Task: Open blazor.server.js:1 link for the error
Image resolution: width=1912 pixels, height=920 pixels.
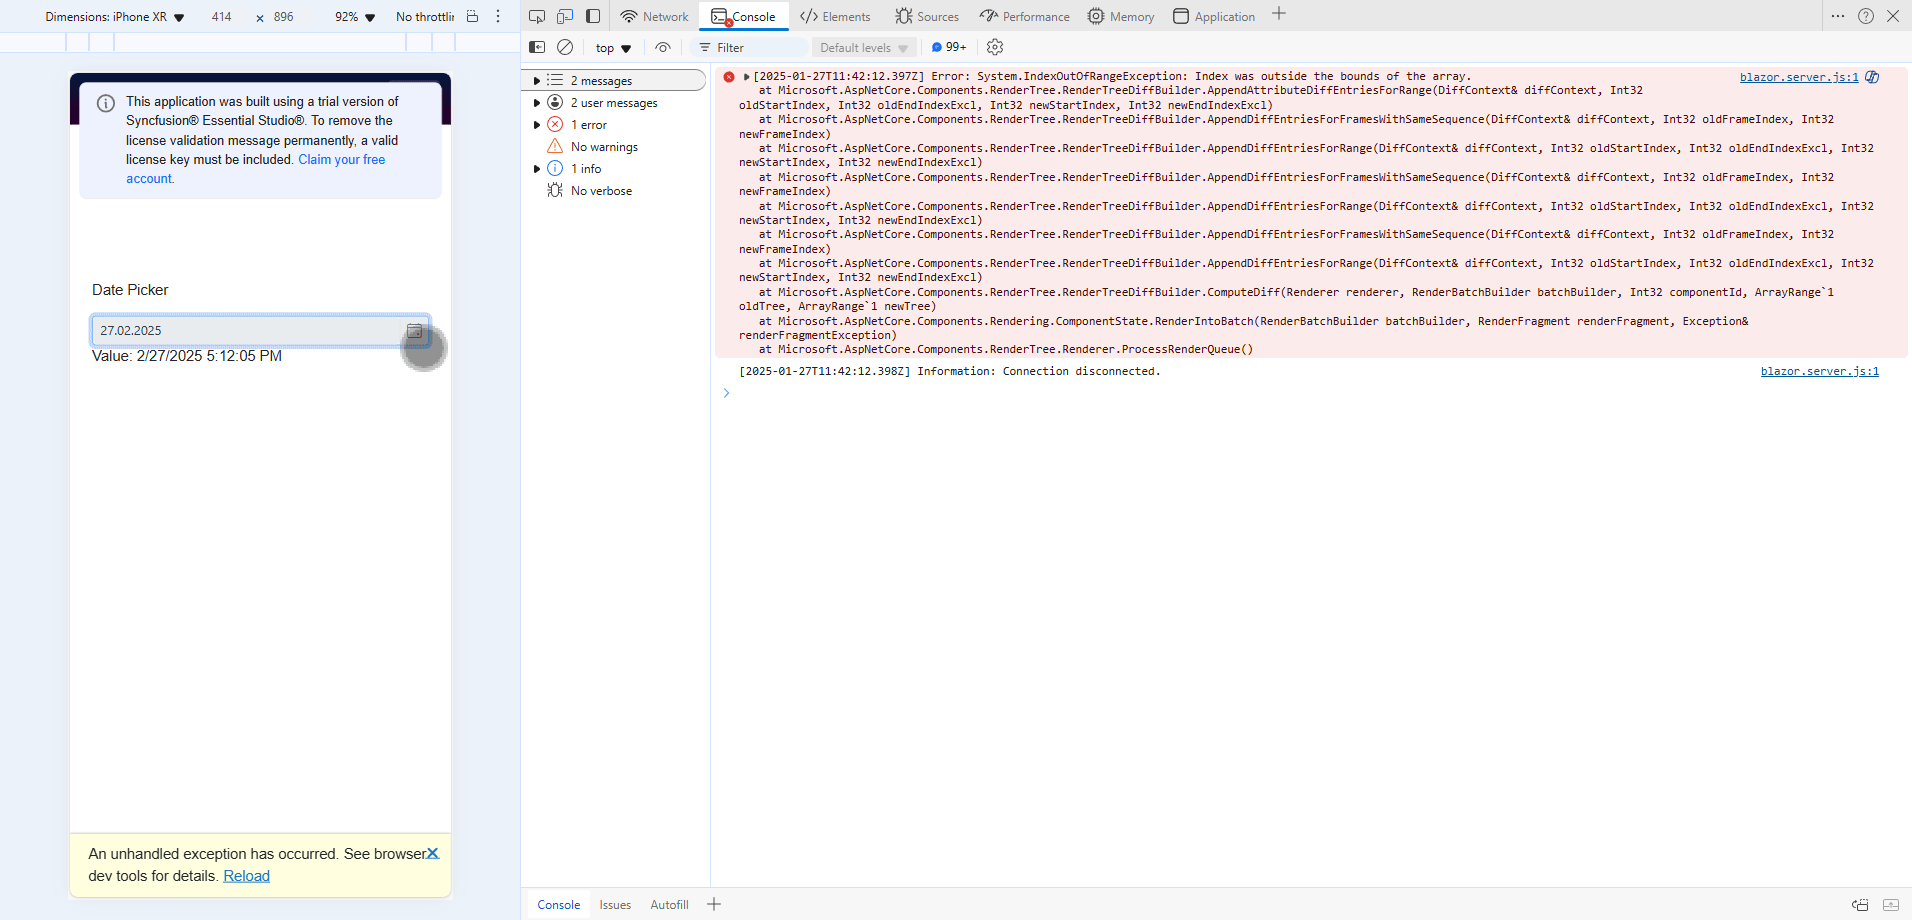Action: [1798, 77]
